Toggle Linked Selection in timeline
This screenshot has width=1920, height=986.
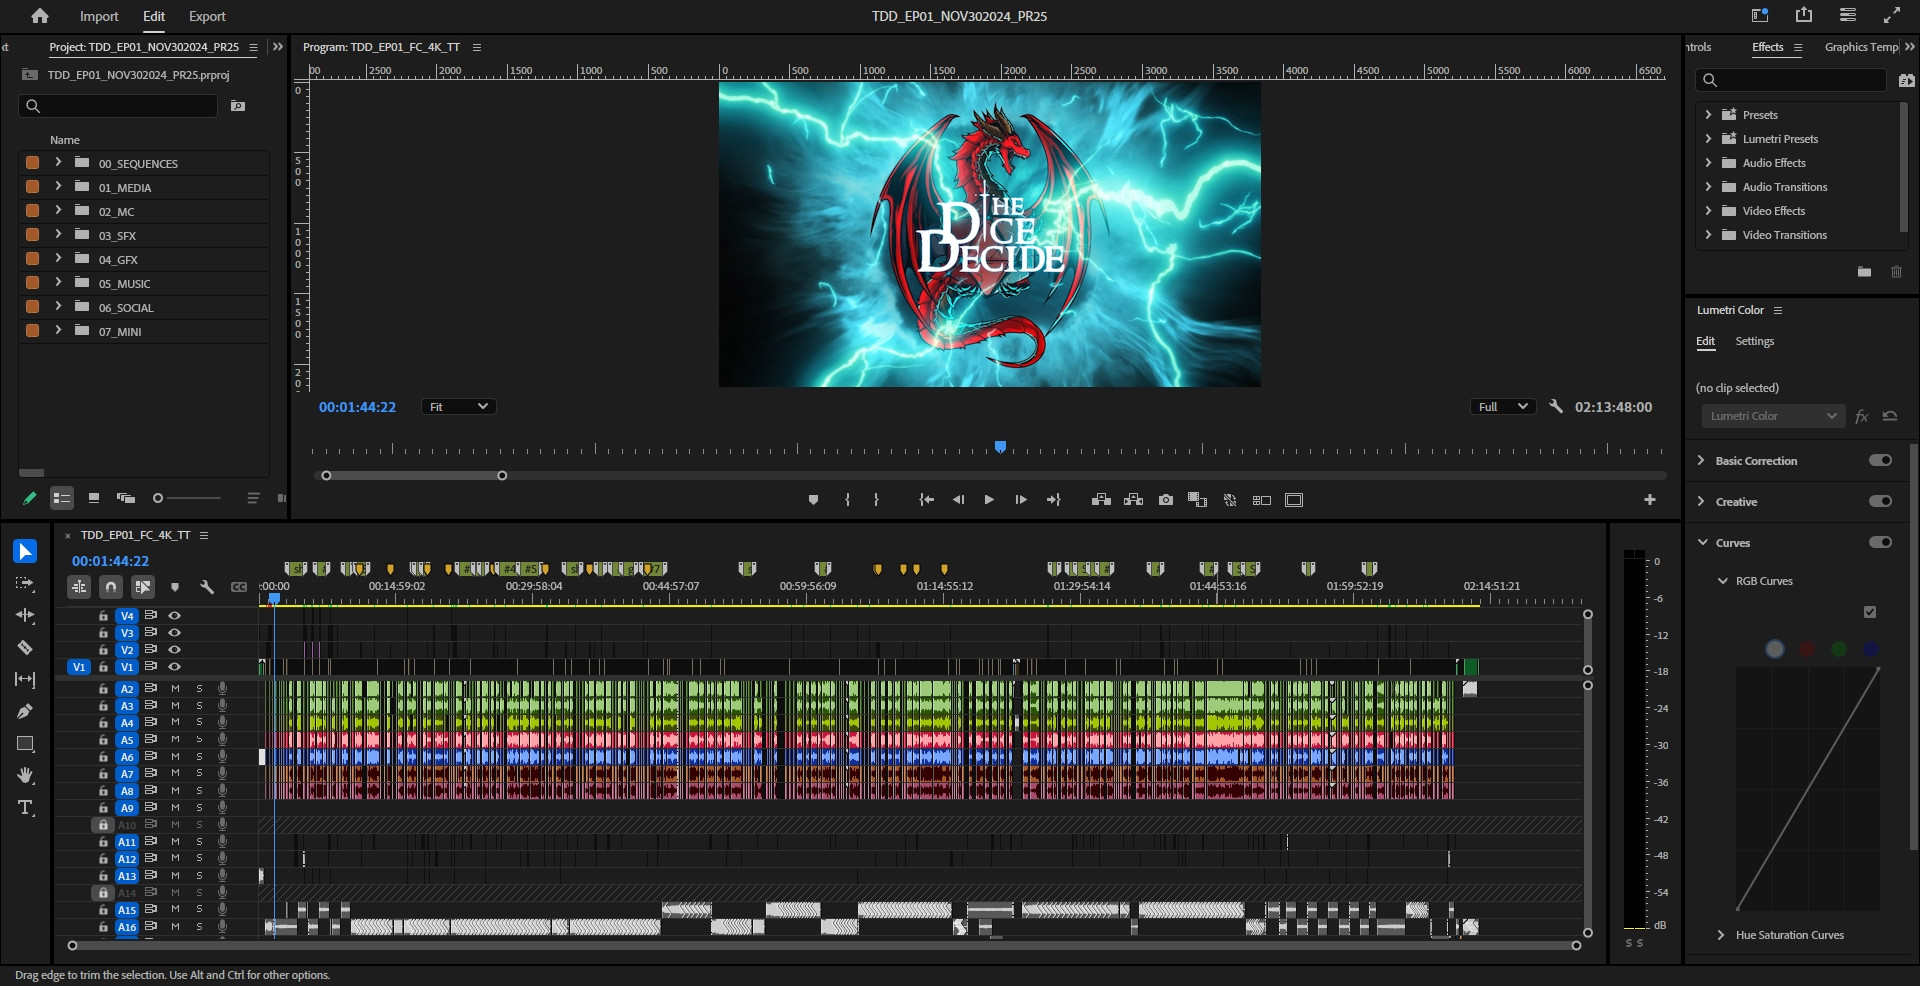tap(143, 587)
